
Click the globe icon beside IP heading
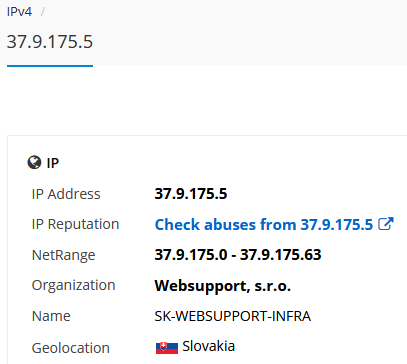pos(34,163)
